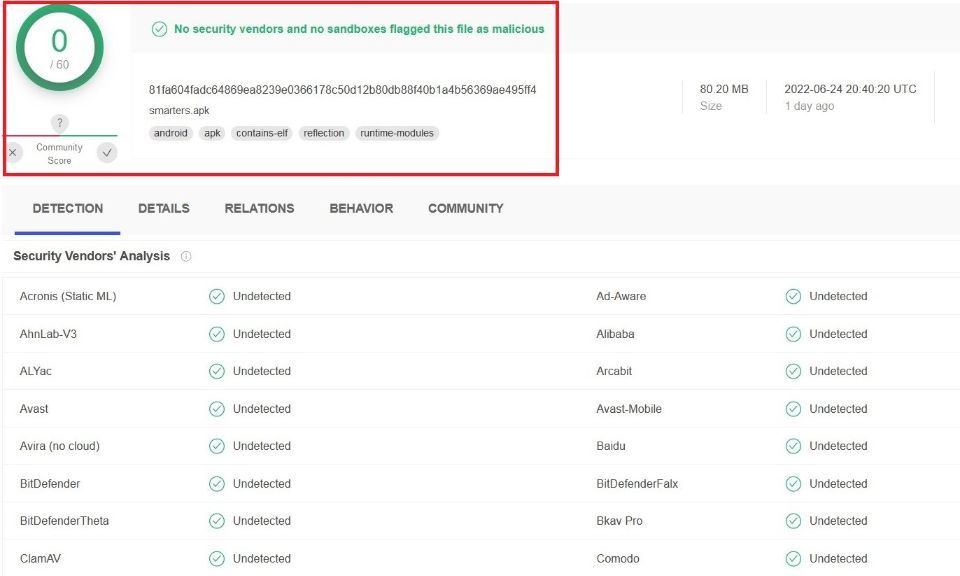The image size is (960, 576).
Task: Click the ClamAV vendor name
Action: tap(40, 558)
